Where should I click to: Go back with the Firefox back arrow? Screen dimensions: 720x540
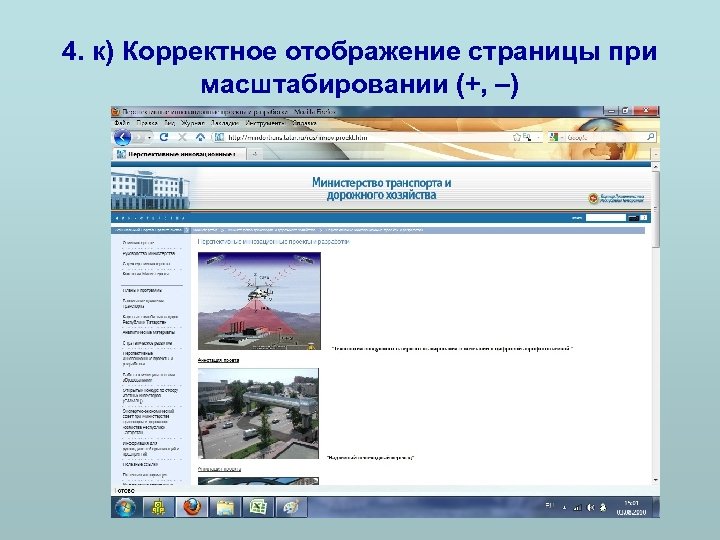(x=122, y=137)
